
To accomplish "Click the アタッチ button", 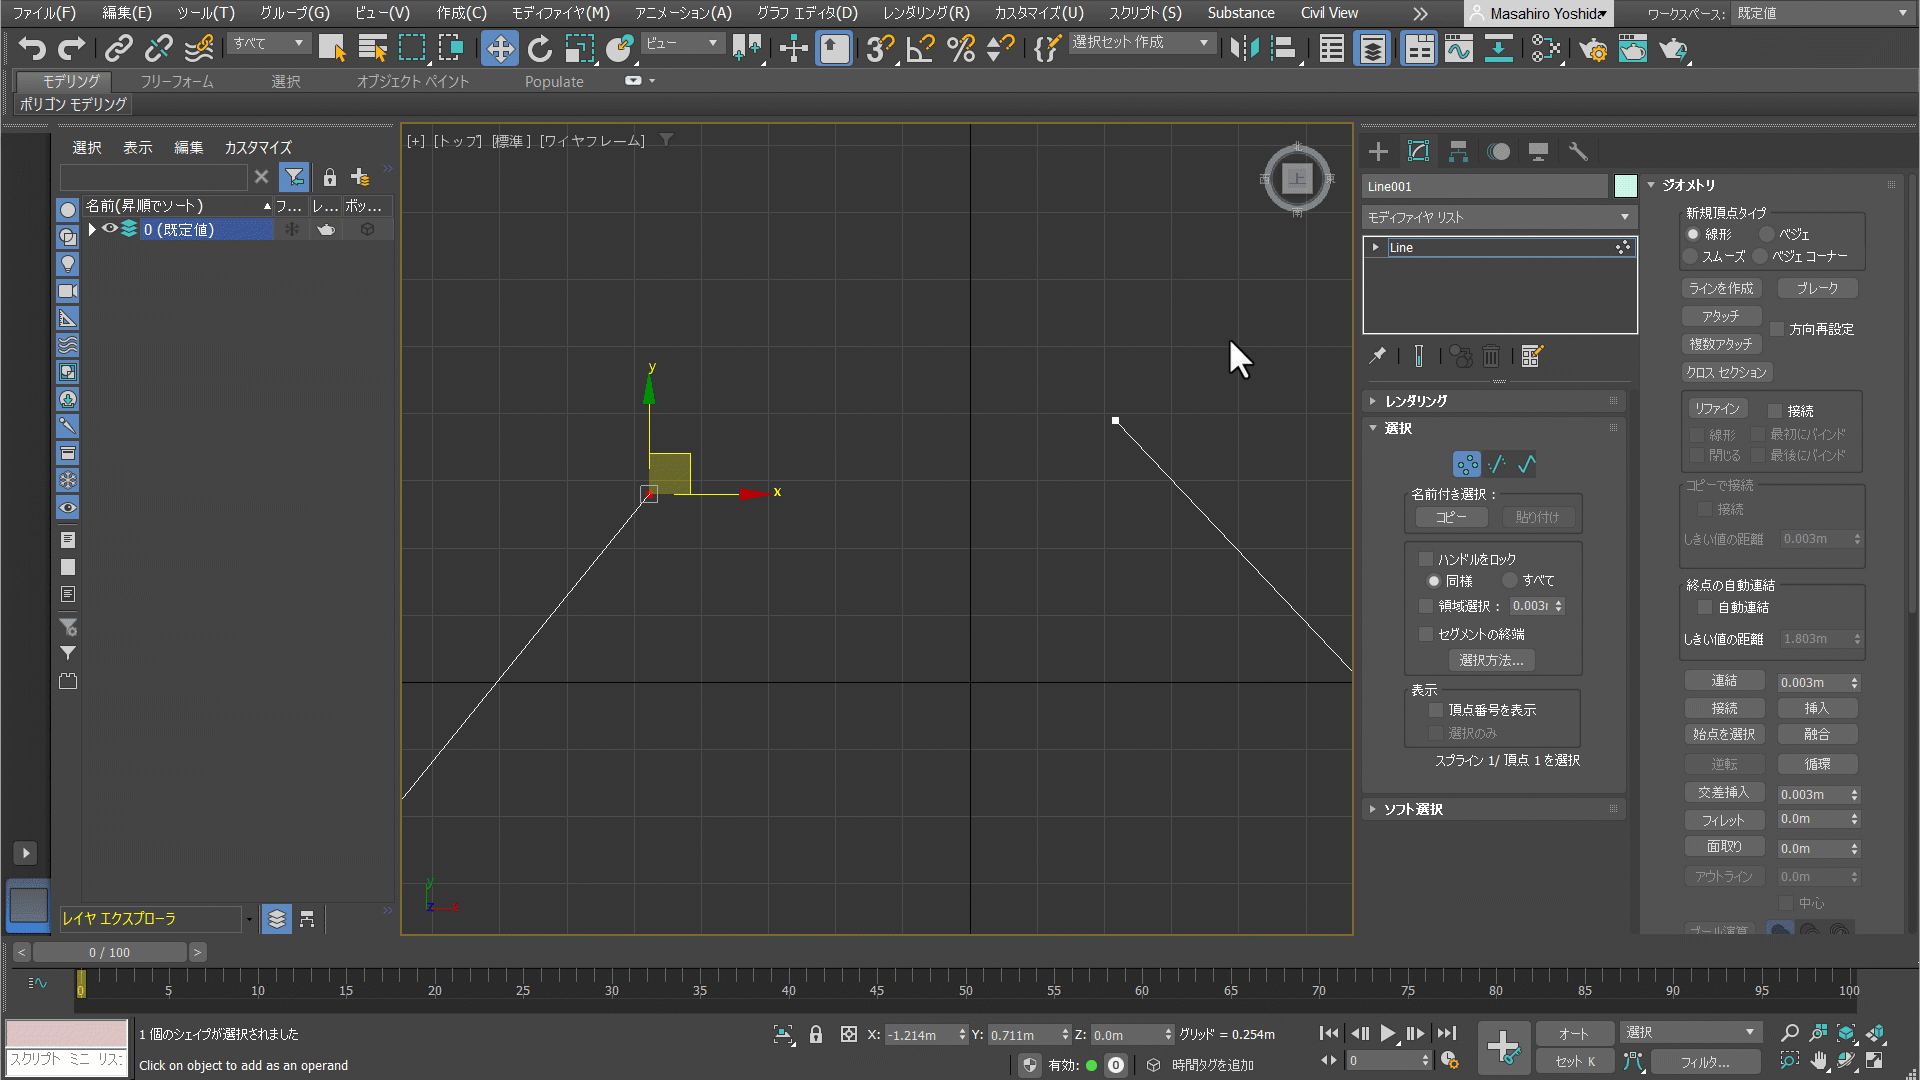I will (x=1721, y=316).
